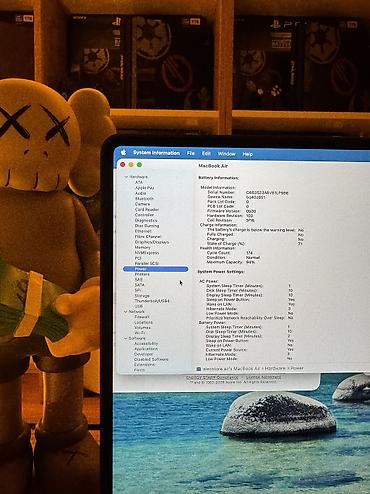Select Developer under Software

coord(144,354)
